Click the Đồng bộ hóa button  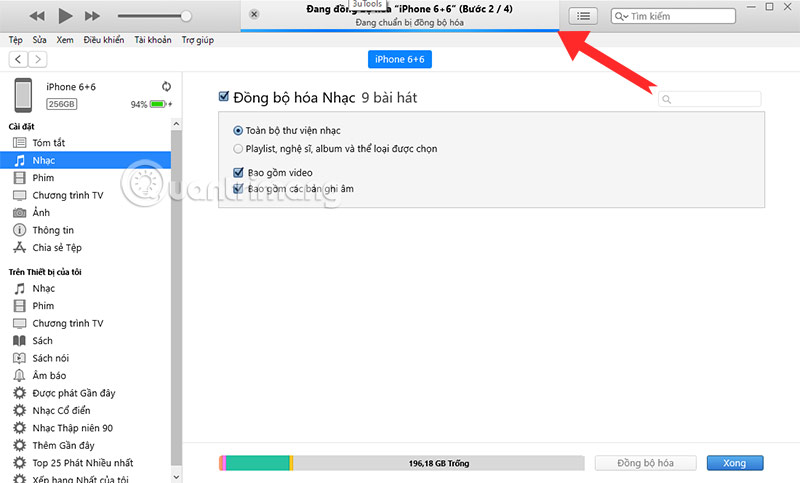pyautogui.click(x=645, y=463)
